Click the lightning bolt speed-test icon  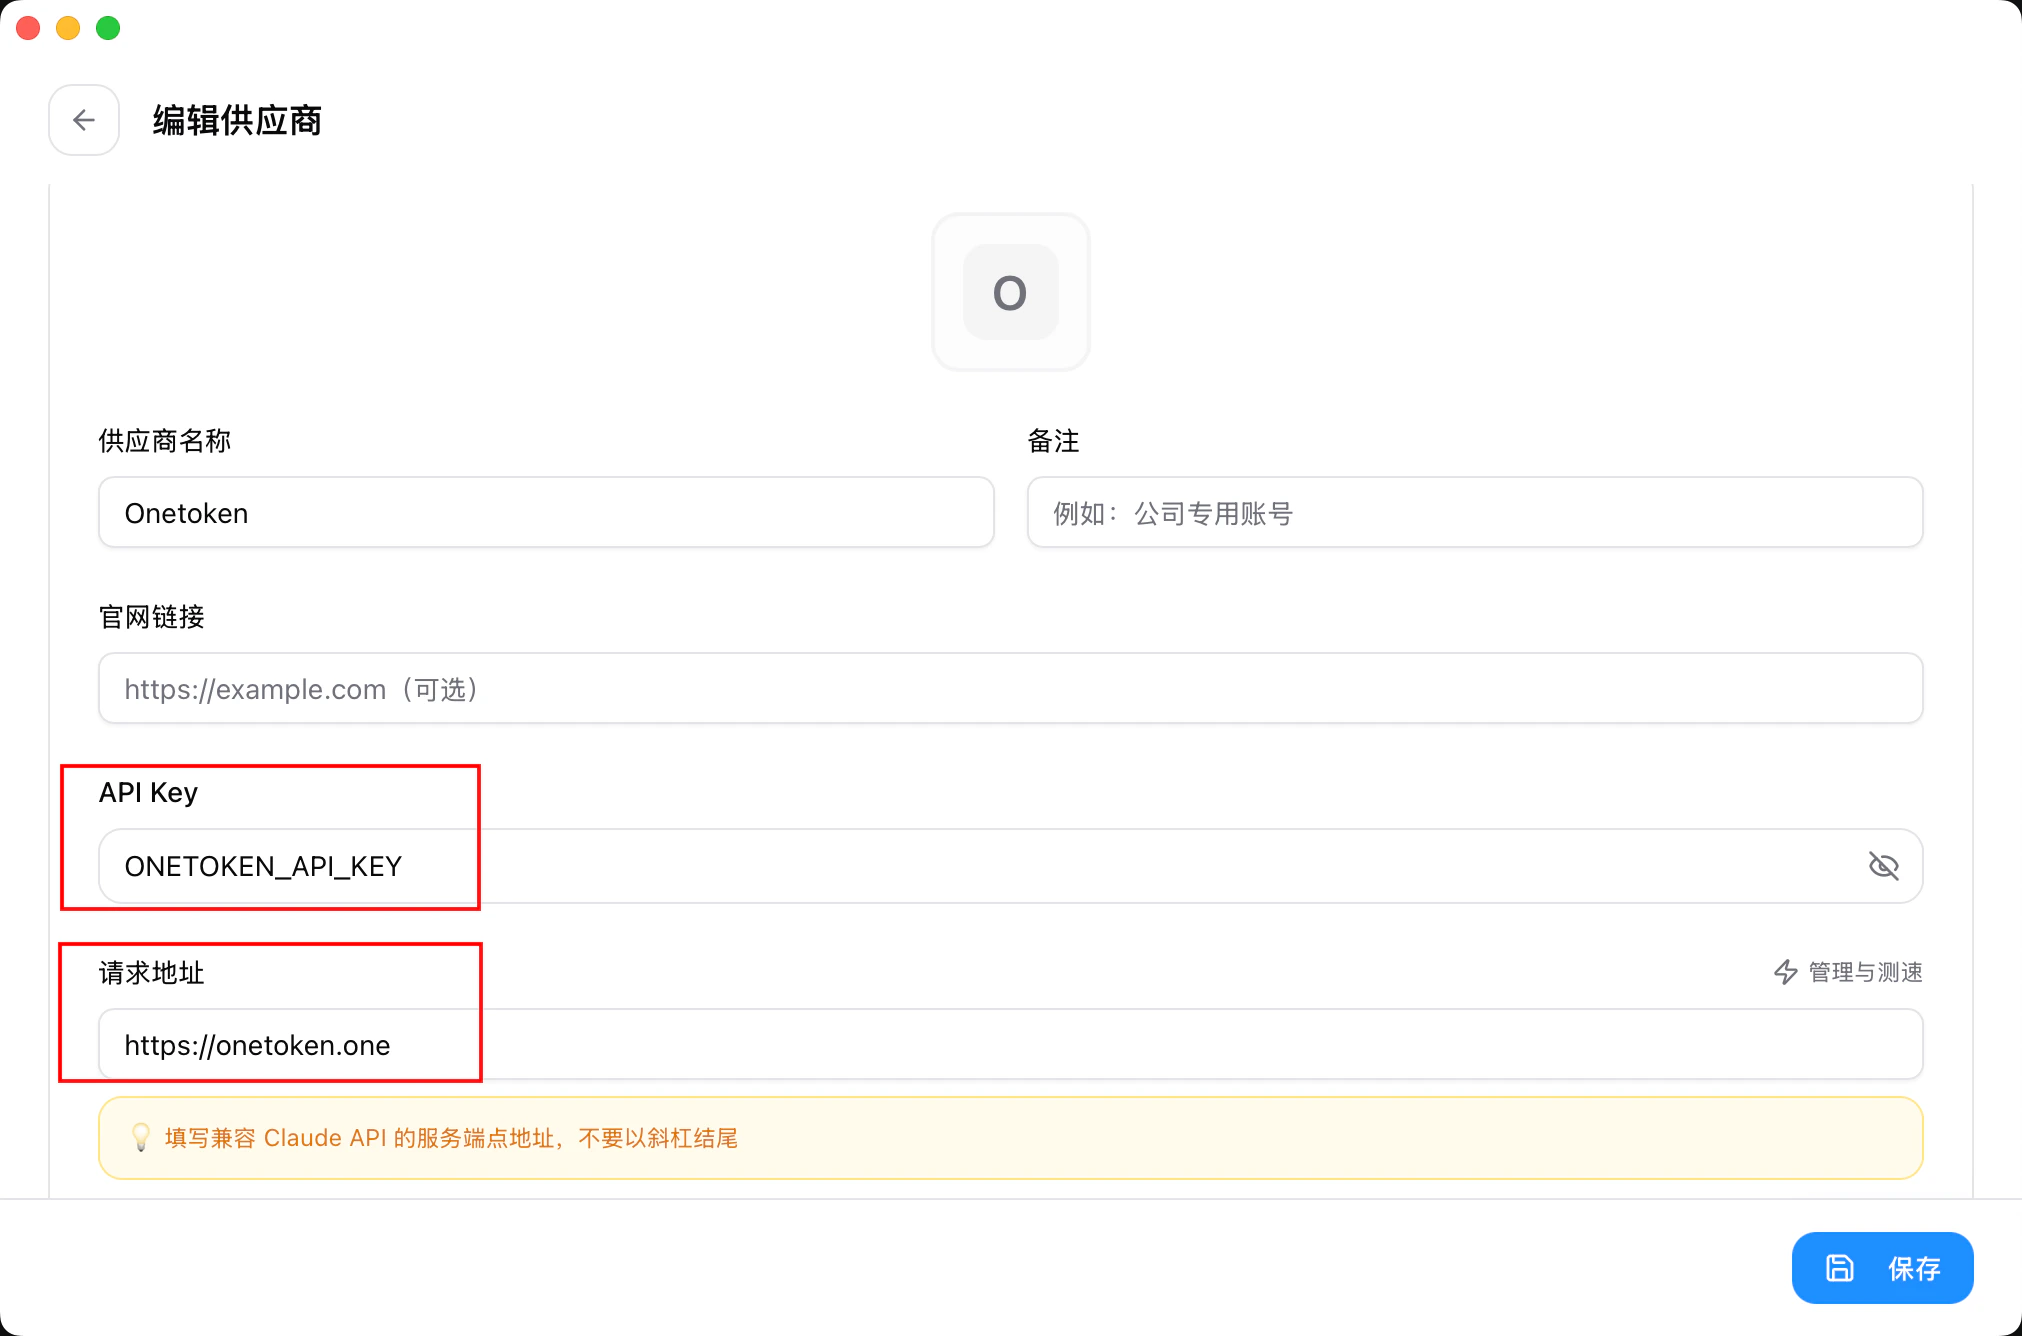pos(1785,972)
